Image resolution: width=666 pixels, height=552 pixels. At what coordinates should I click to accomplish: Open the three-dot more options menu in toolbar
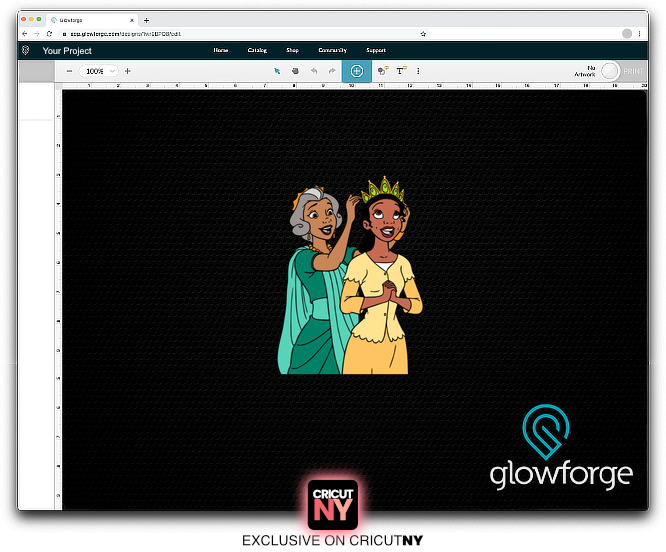pos(418,71)
